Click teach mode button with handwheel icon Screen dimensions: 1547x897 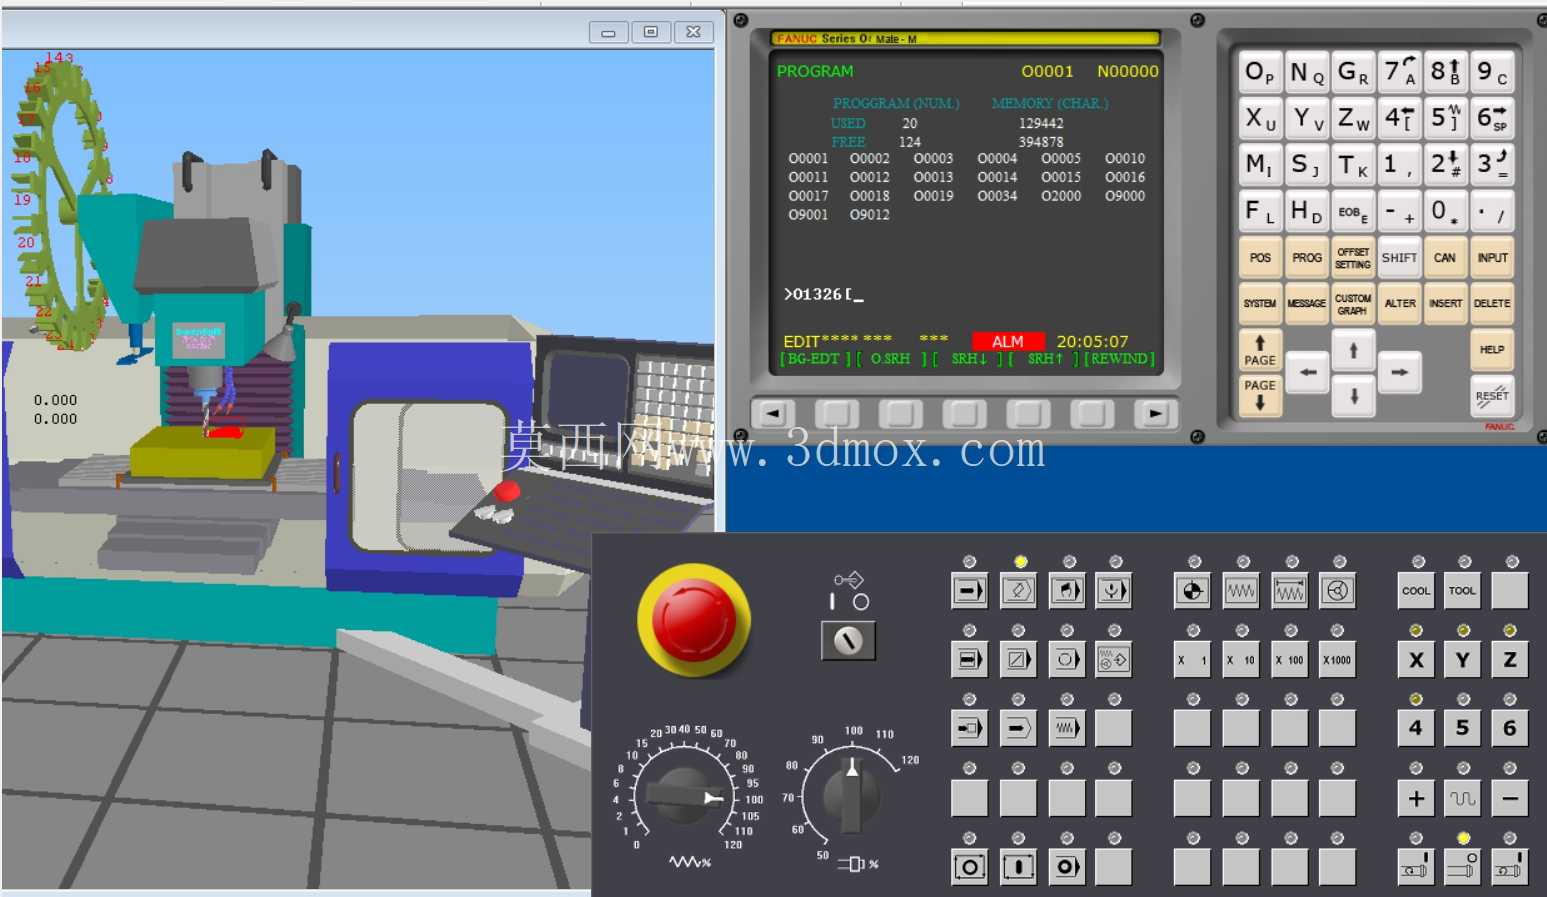tap(1114, 659)
